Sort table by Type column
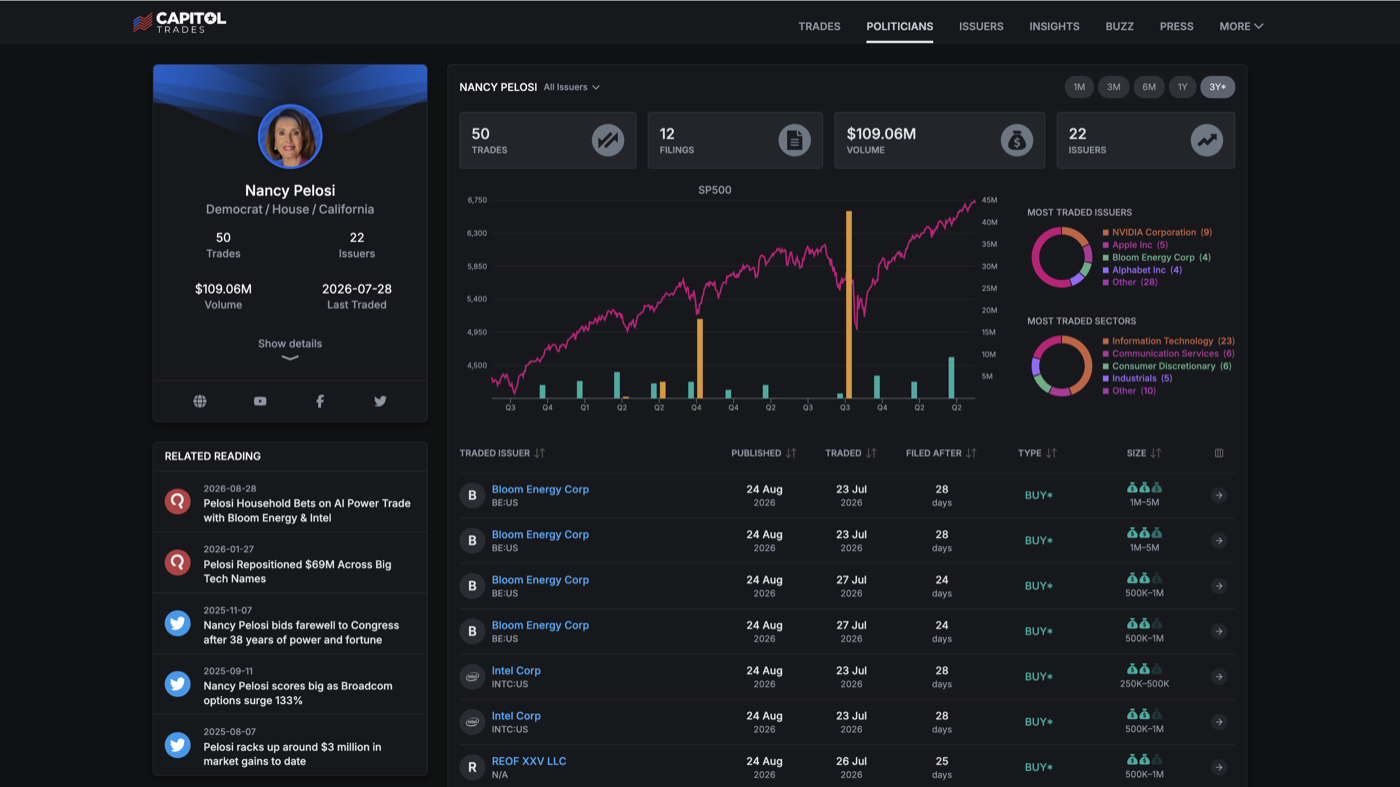The height and width of the screenshot is (787, 1400). 1037,453
